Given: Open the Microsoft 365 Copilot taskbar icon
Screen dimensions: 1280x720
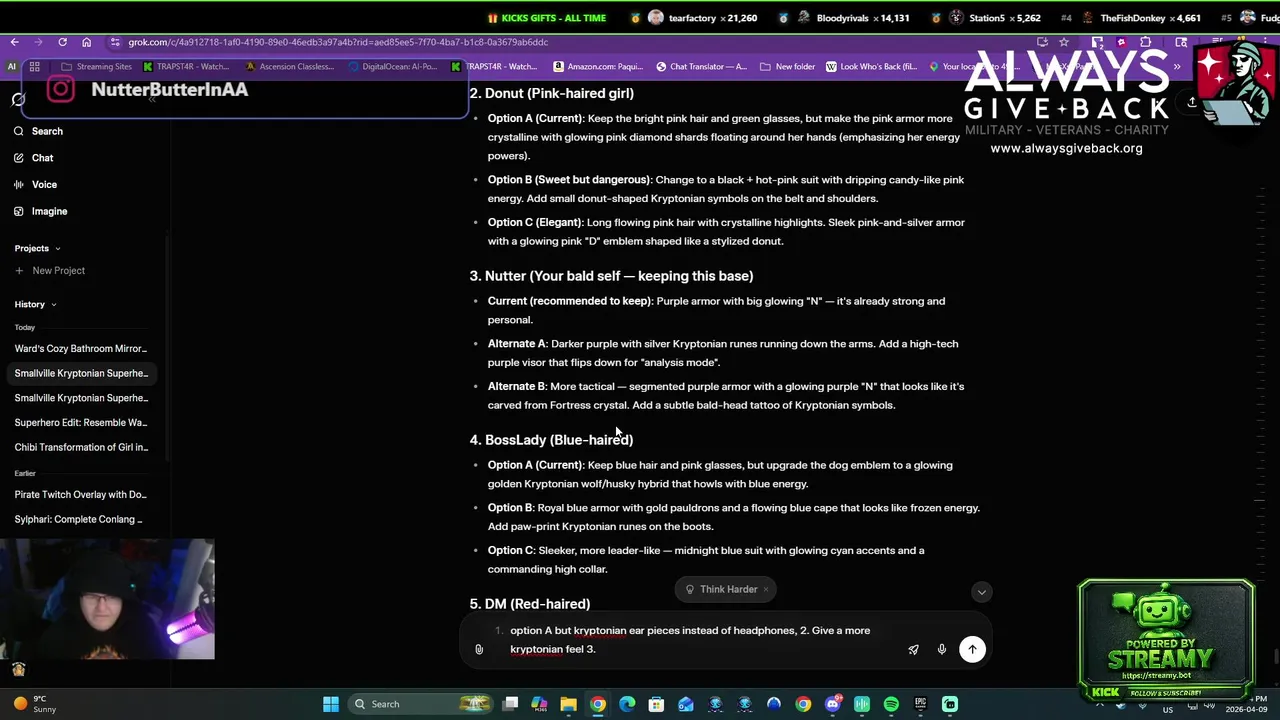Looking at the screenshot, I should pos(539,704).
